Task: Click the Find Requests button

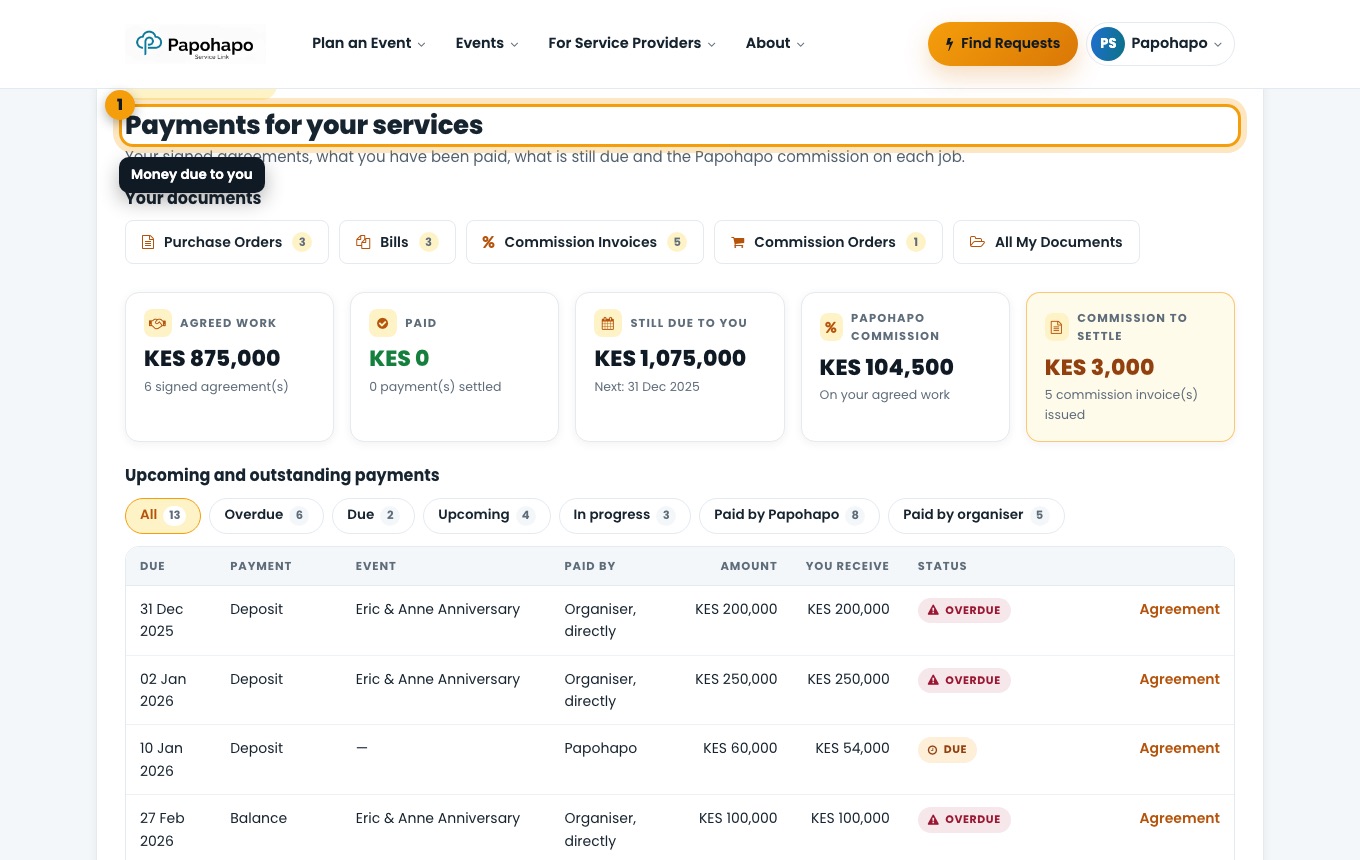Action: 1003,44
